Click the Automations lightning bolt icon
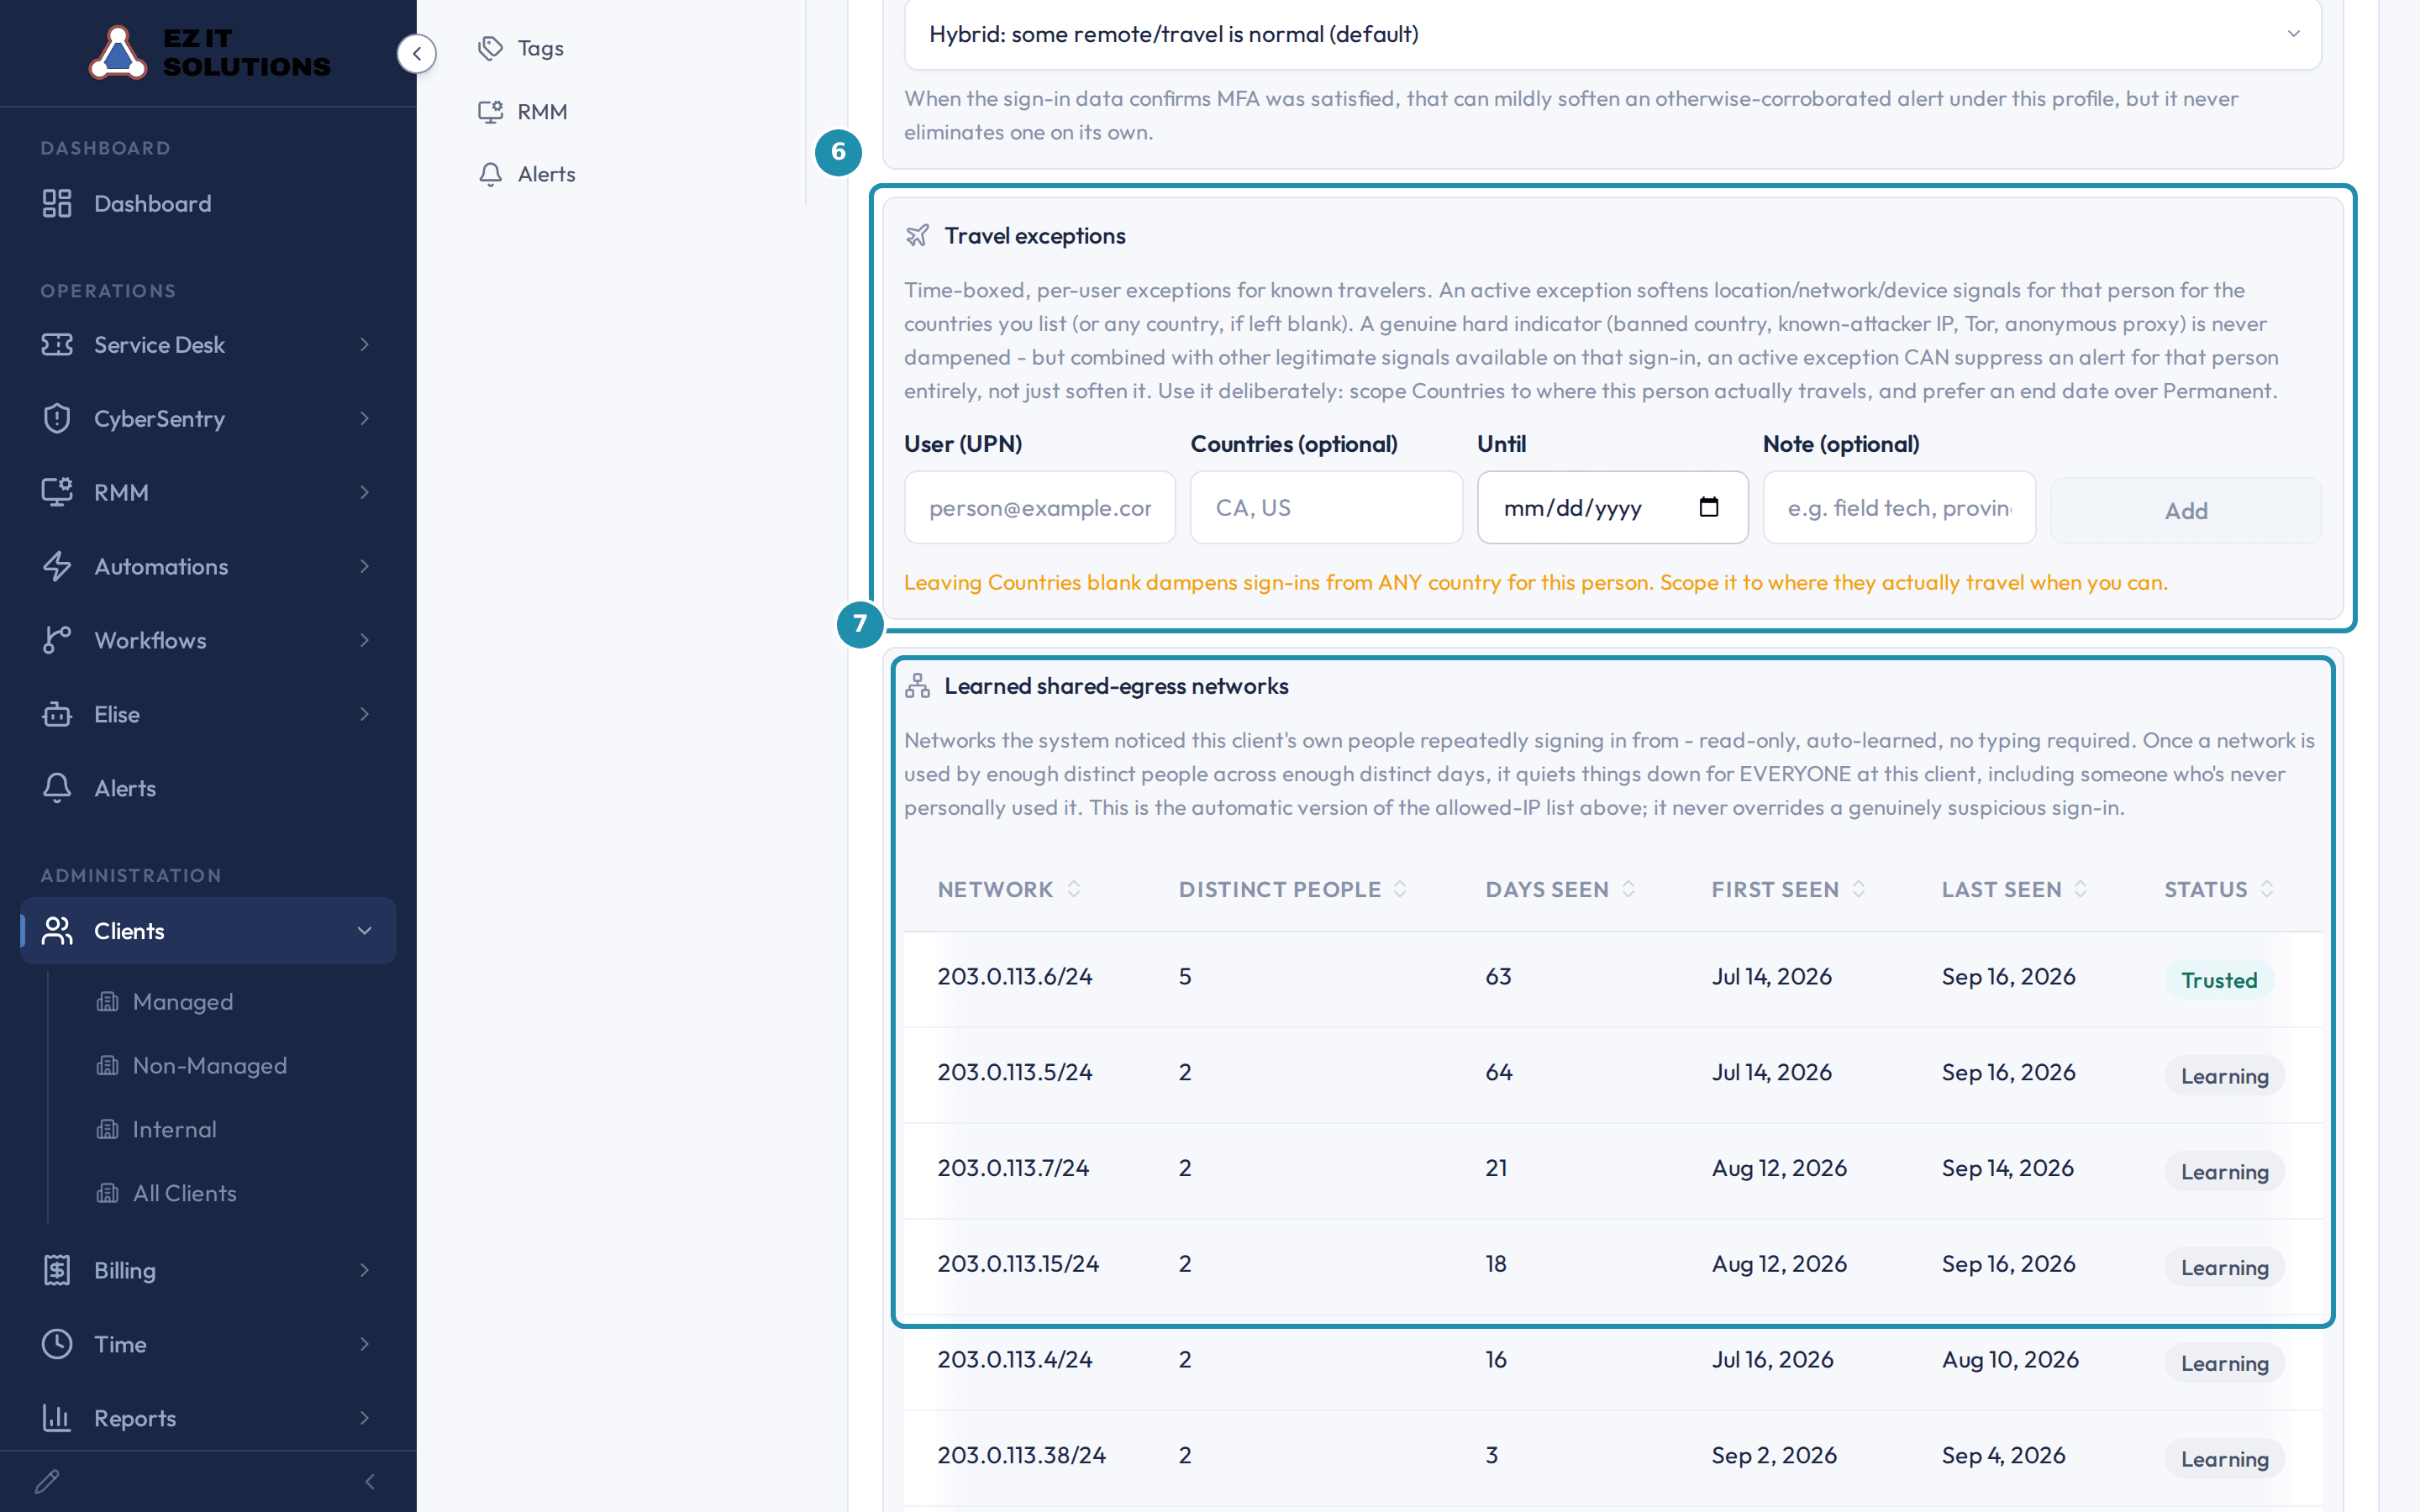 [x=57, y=567]
